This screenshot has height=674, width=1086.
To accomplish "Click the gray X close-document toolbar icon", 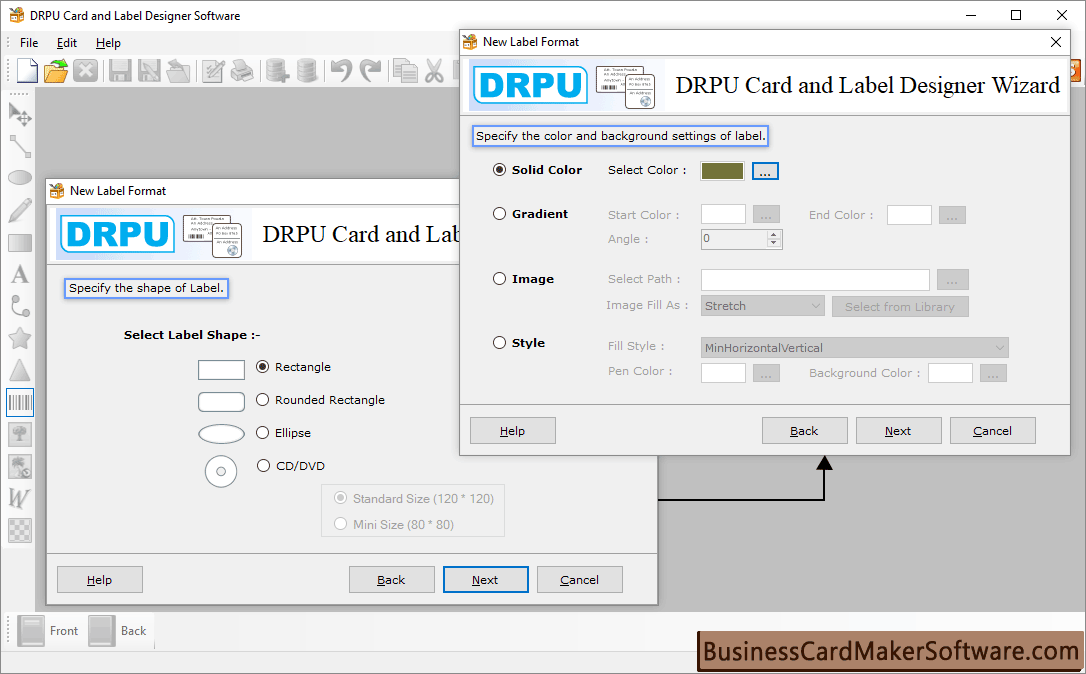I will (x=85, y=70).
